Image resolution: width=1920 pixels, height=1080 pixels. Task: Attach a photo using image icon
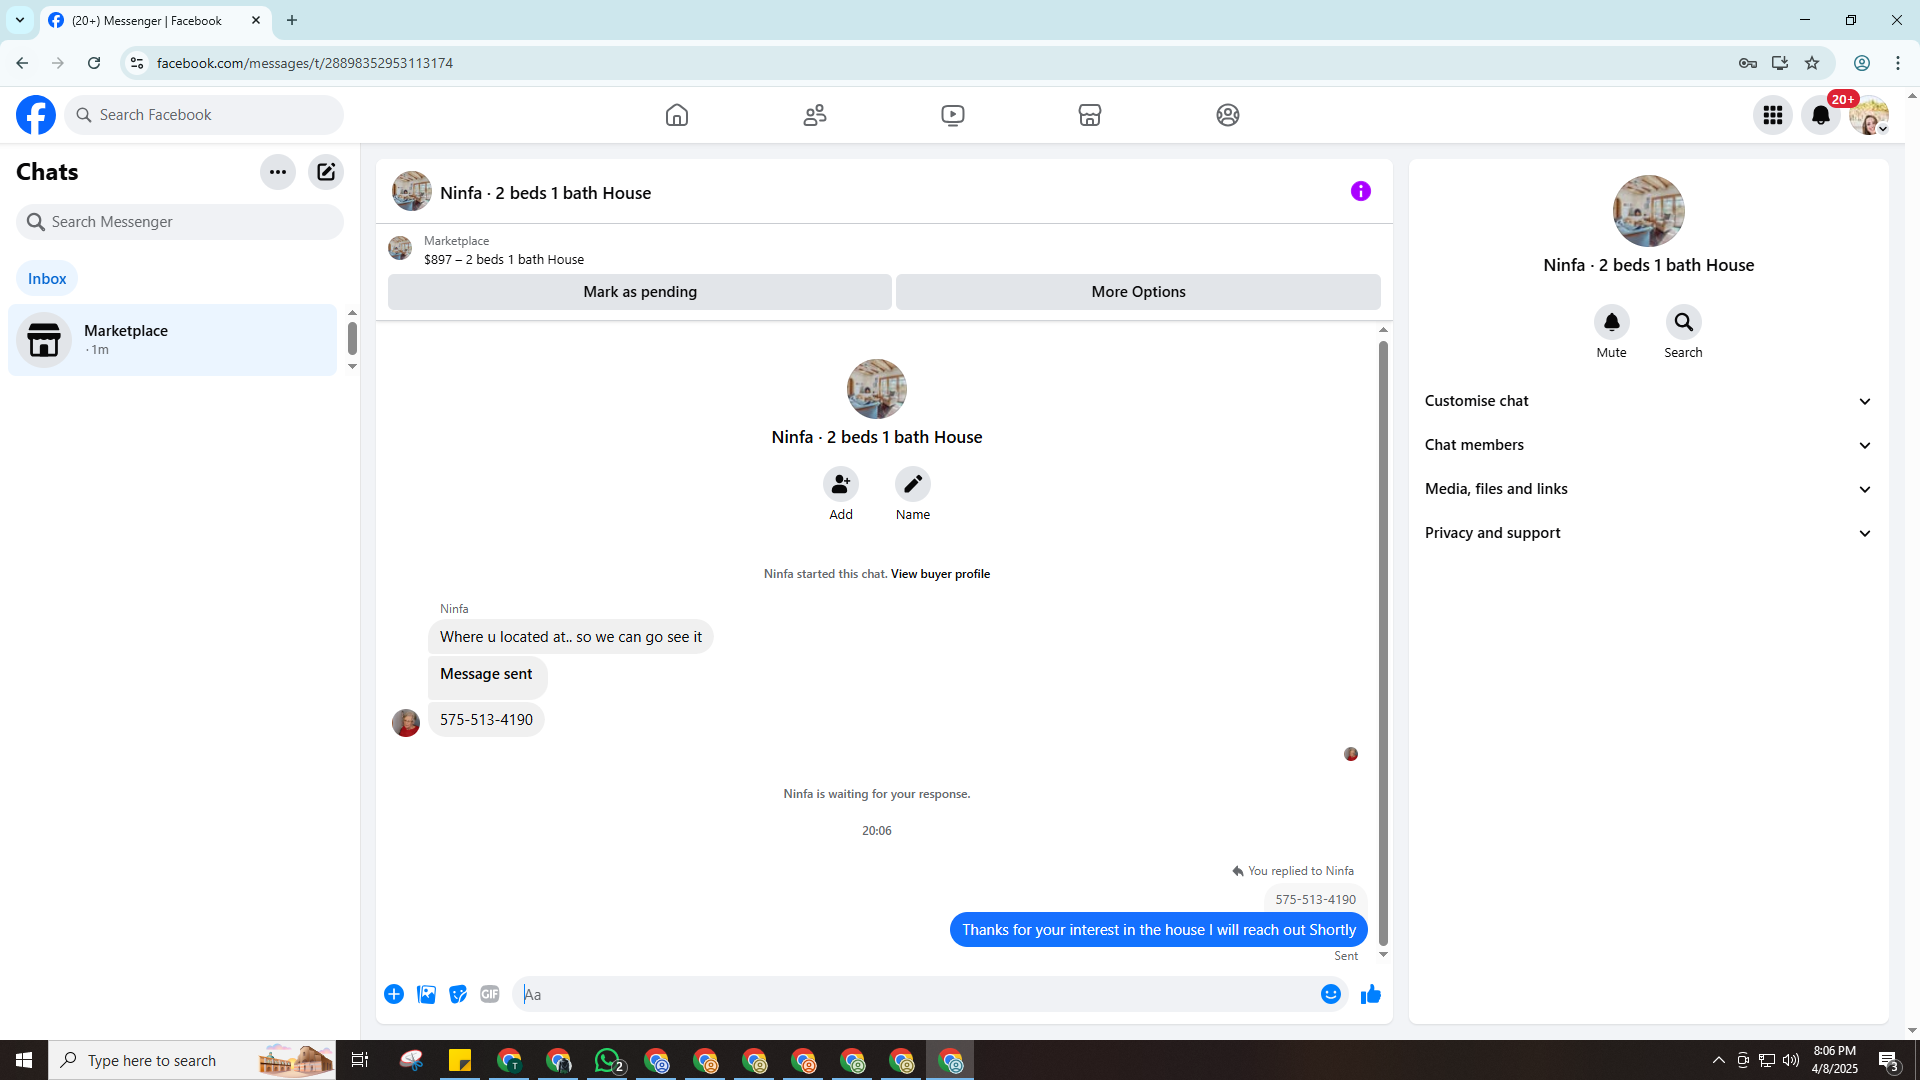pyautogui.click(x=426, y=994)
